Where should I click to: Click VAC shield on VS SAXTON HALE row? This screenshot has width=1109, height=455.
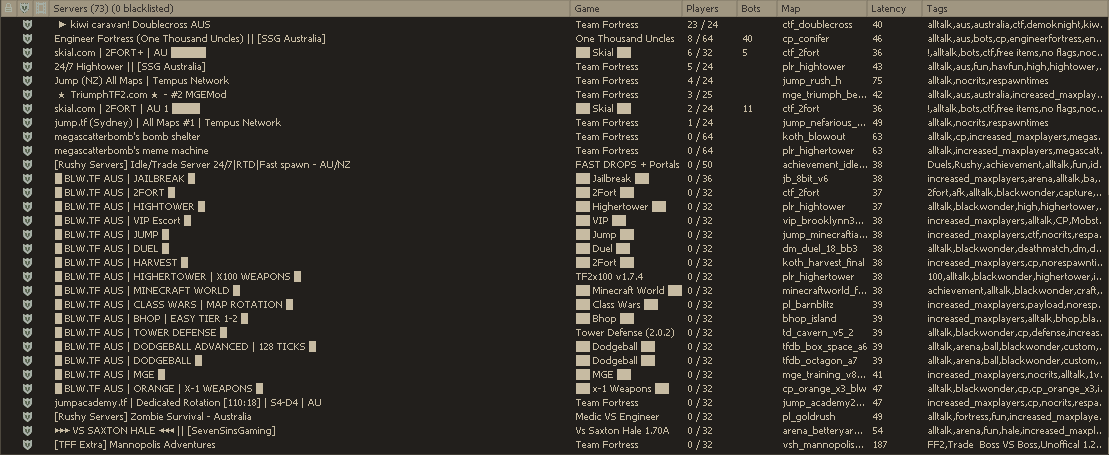(27, 431)
